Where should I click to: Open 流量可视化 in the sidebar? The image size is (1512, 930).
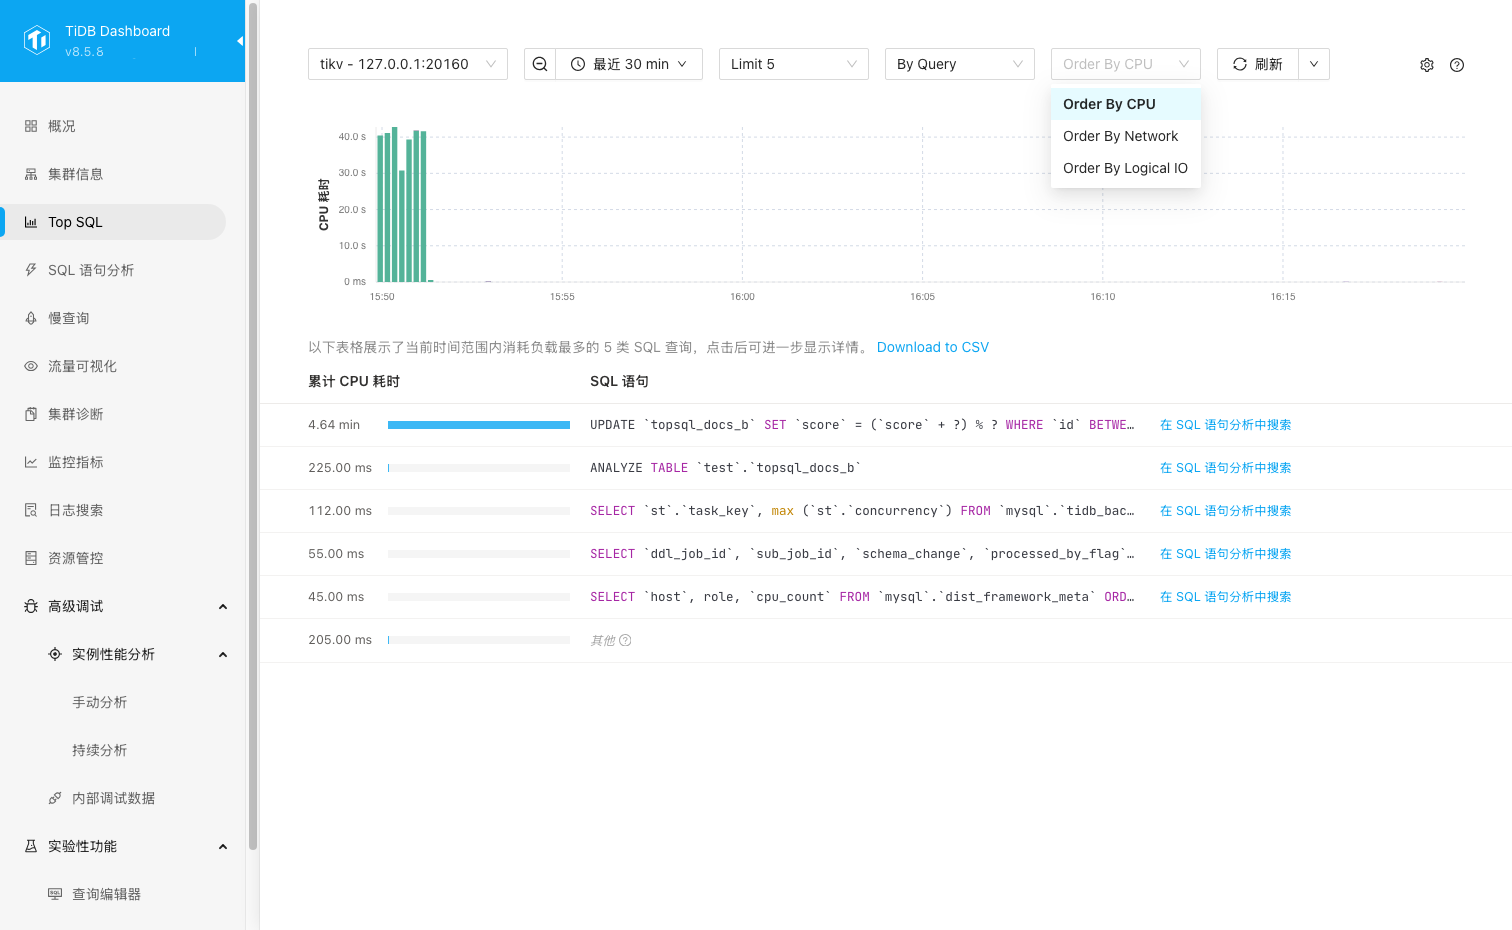[x=82, y=366]
